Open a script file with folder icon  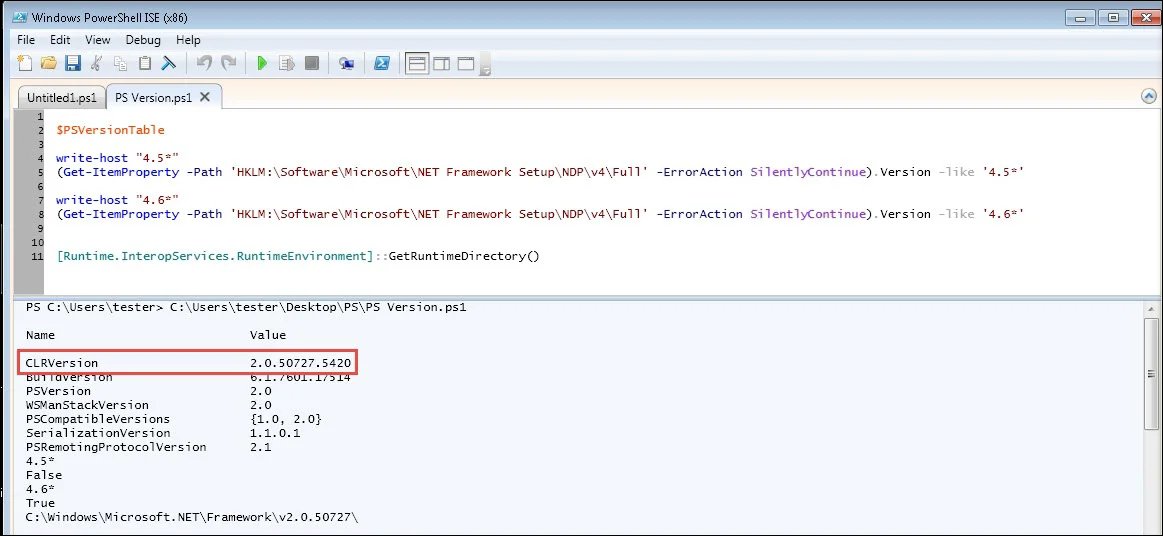click(x=48, y=64)
